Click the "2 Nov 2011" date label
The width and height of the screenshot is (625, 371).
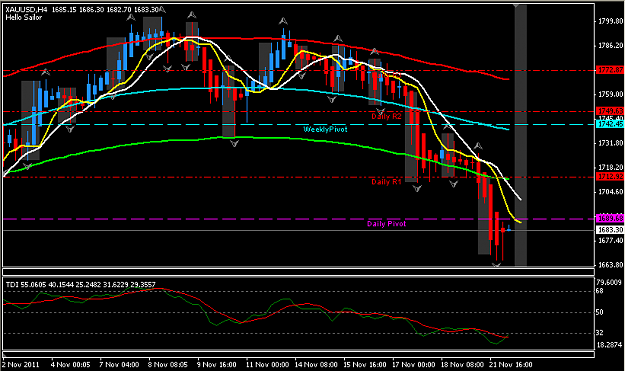21,364
